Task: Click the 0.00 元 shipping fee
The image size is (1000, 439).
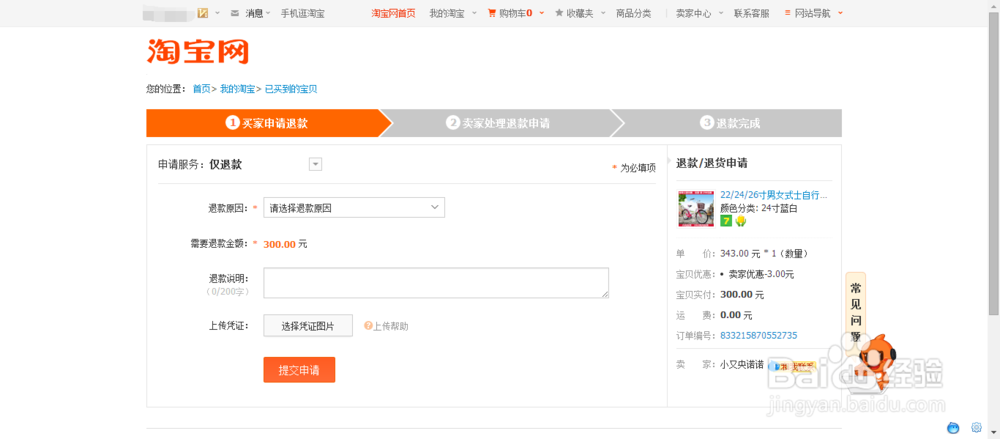Action: (x=736, y=315)
